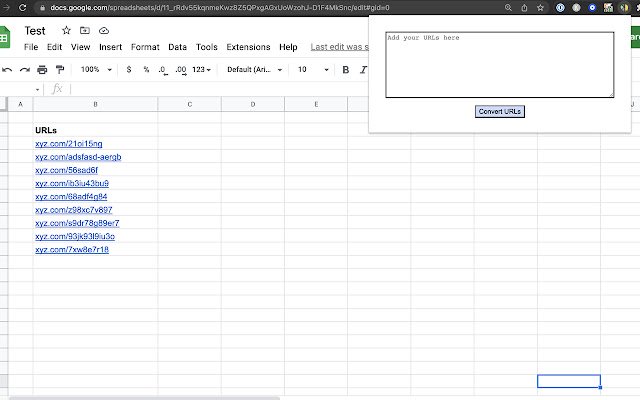Click the browser address bar URL
The width and height of the screenshot is (640, 400).
[220, 7]
